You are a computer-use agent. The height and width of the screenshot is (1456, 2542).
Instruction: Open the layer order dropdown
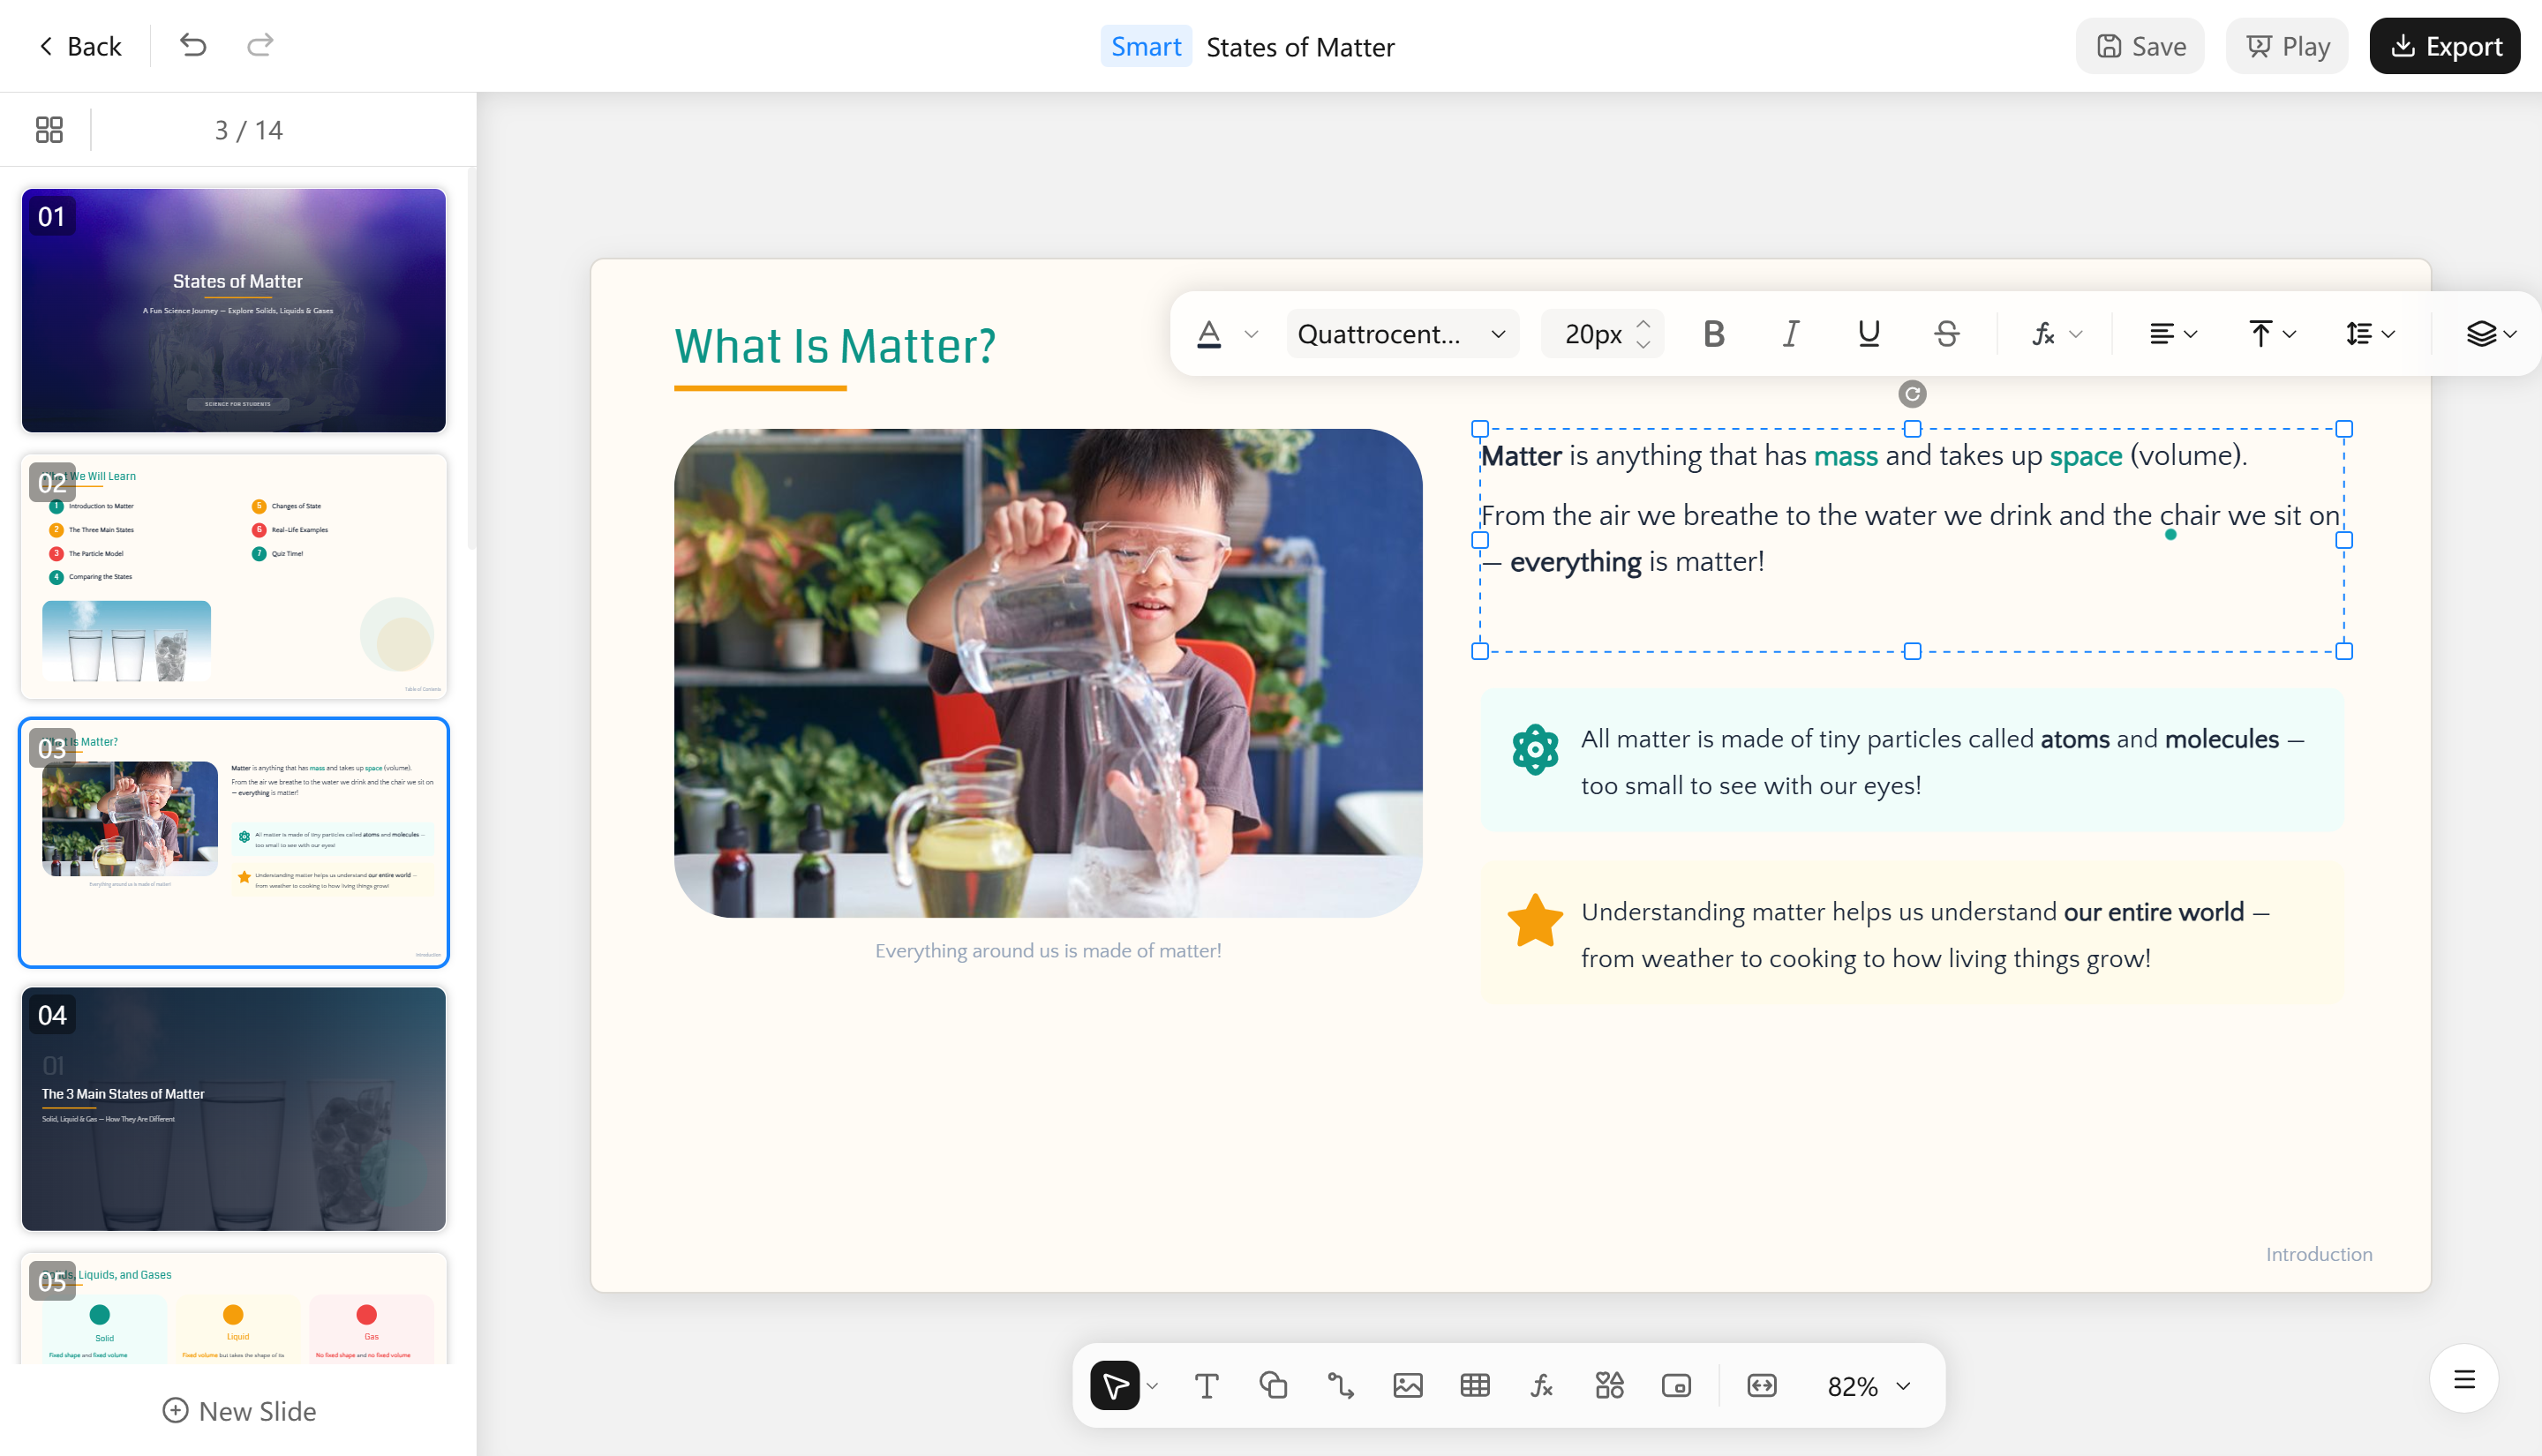pyautogui.click(x=2491, y=334)
